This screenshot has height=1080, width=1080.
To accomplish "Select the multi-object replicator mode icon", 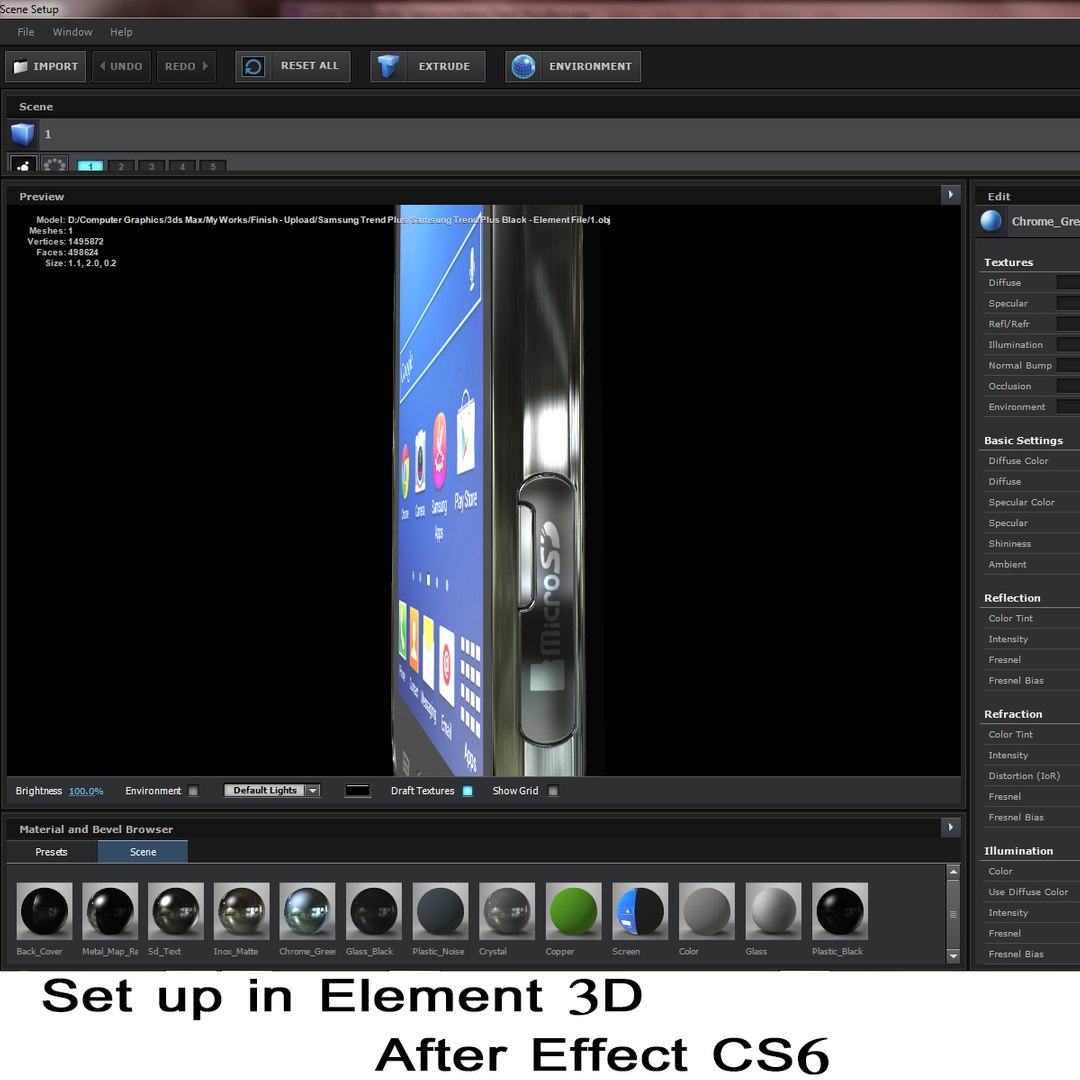I will 54,165.
